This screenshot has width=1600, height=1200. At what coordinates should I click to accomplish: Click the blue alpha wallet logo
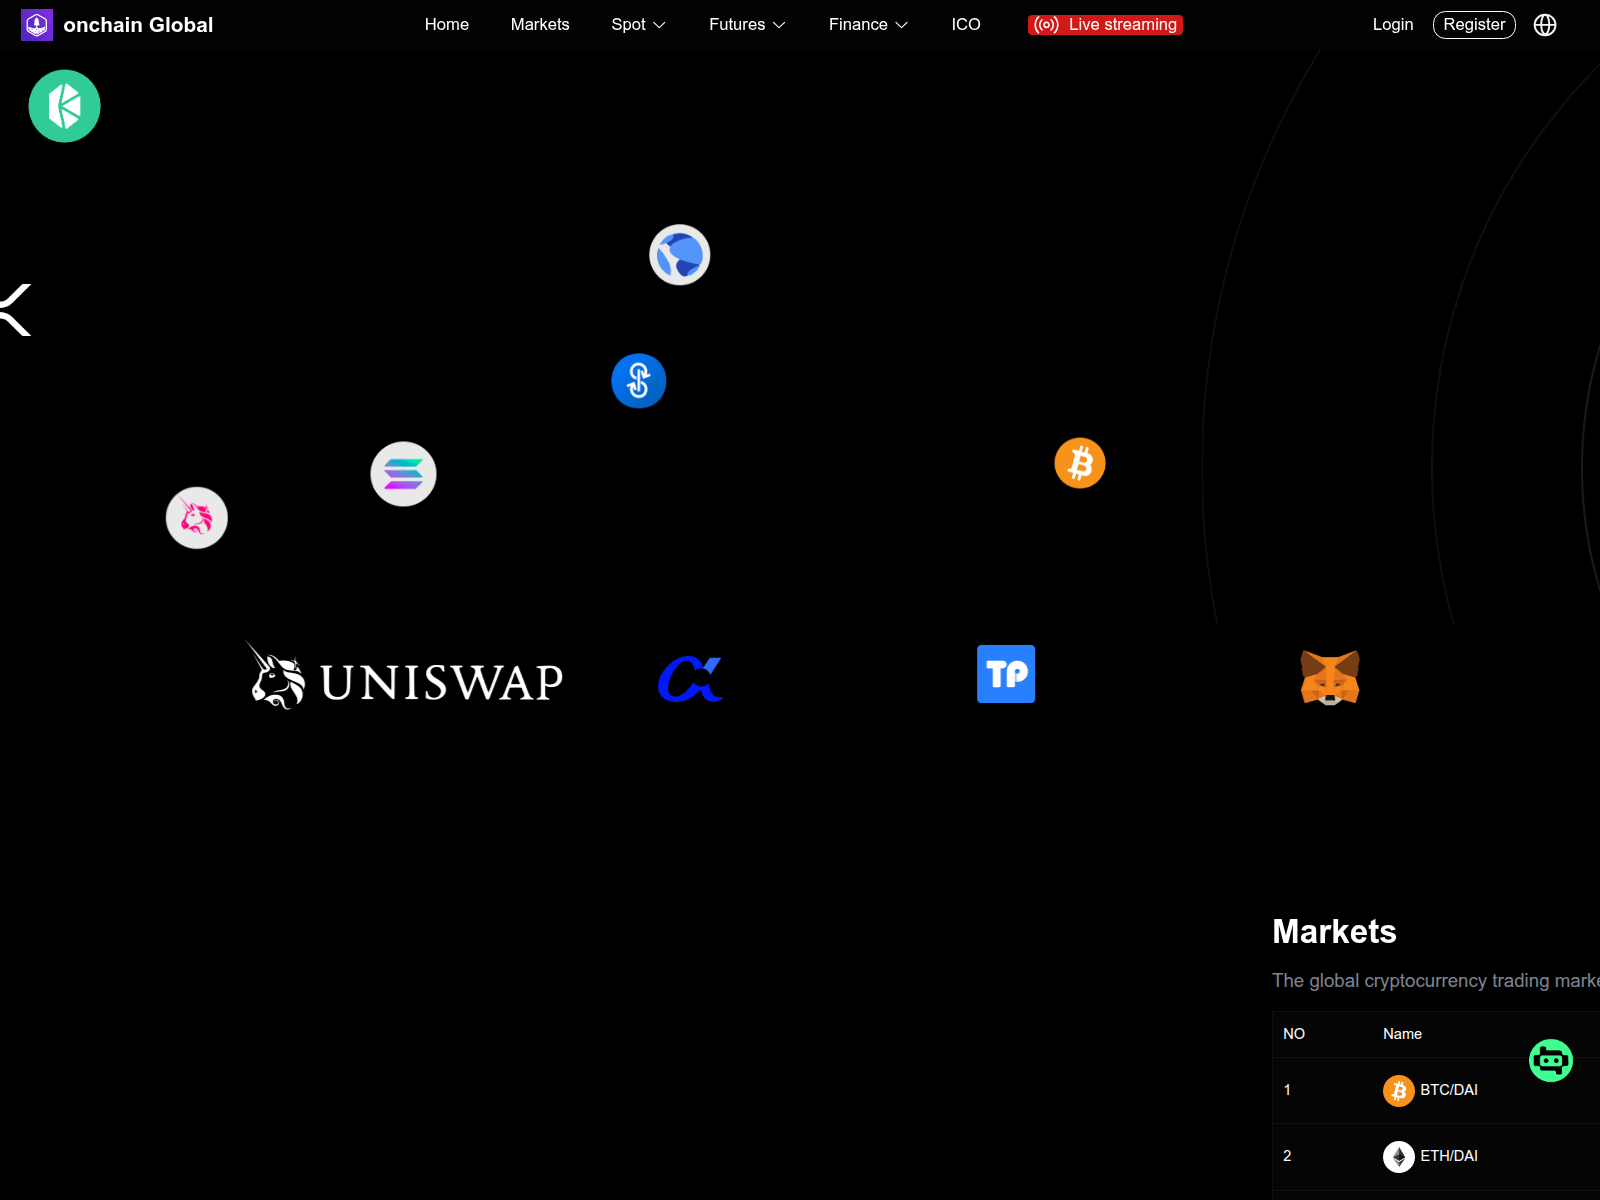tap(690, 679)
